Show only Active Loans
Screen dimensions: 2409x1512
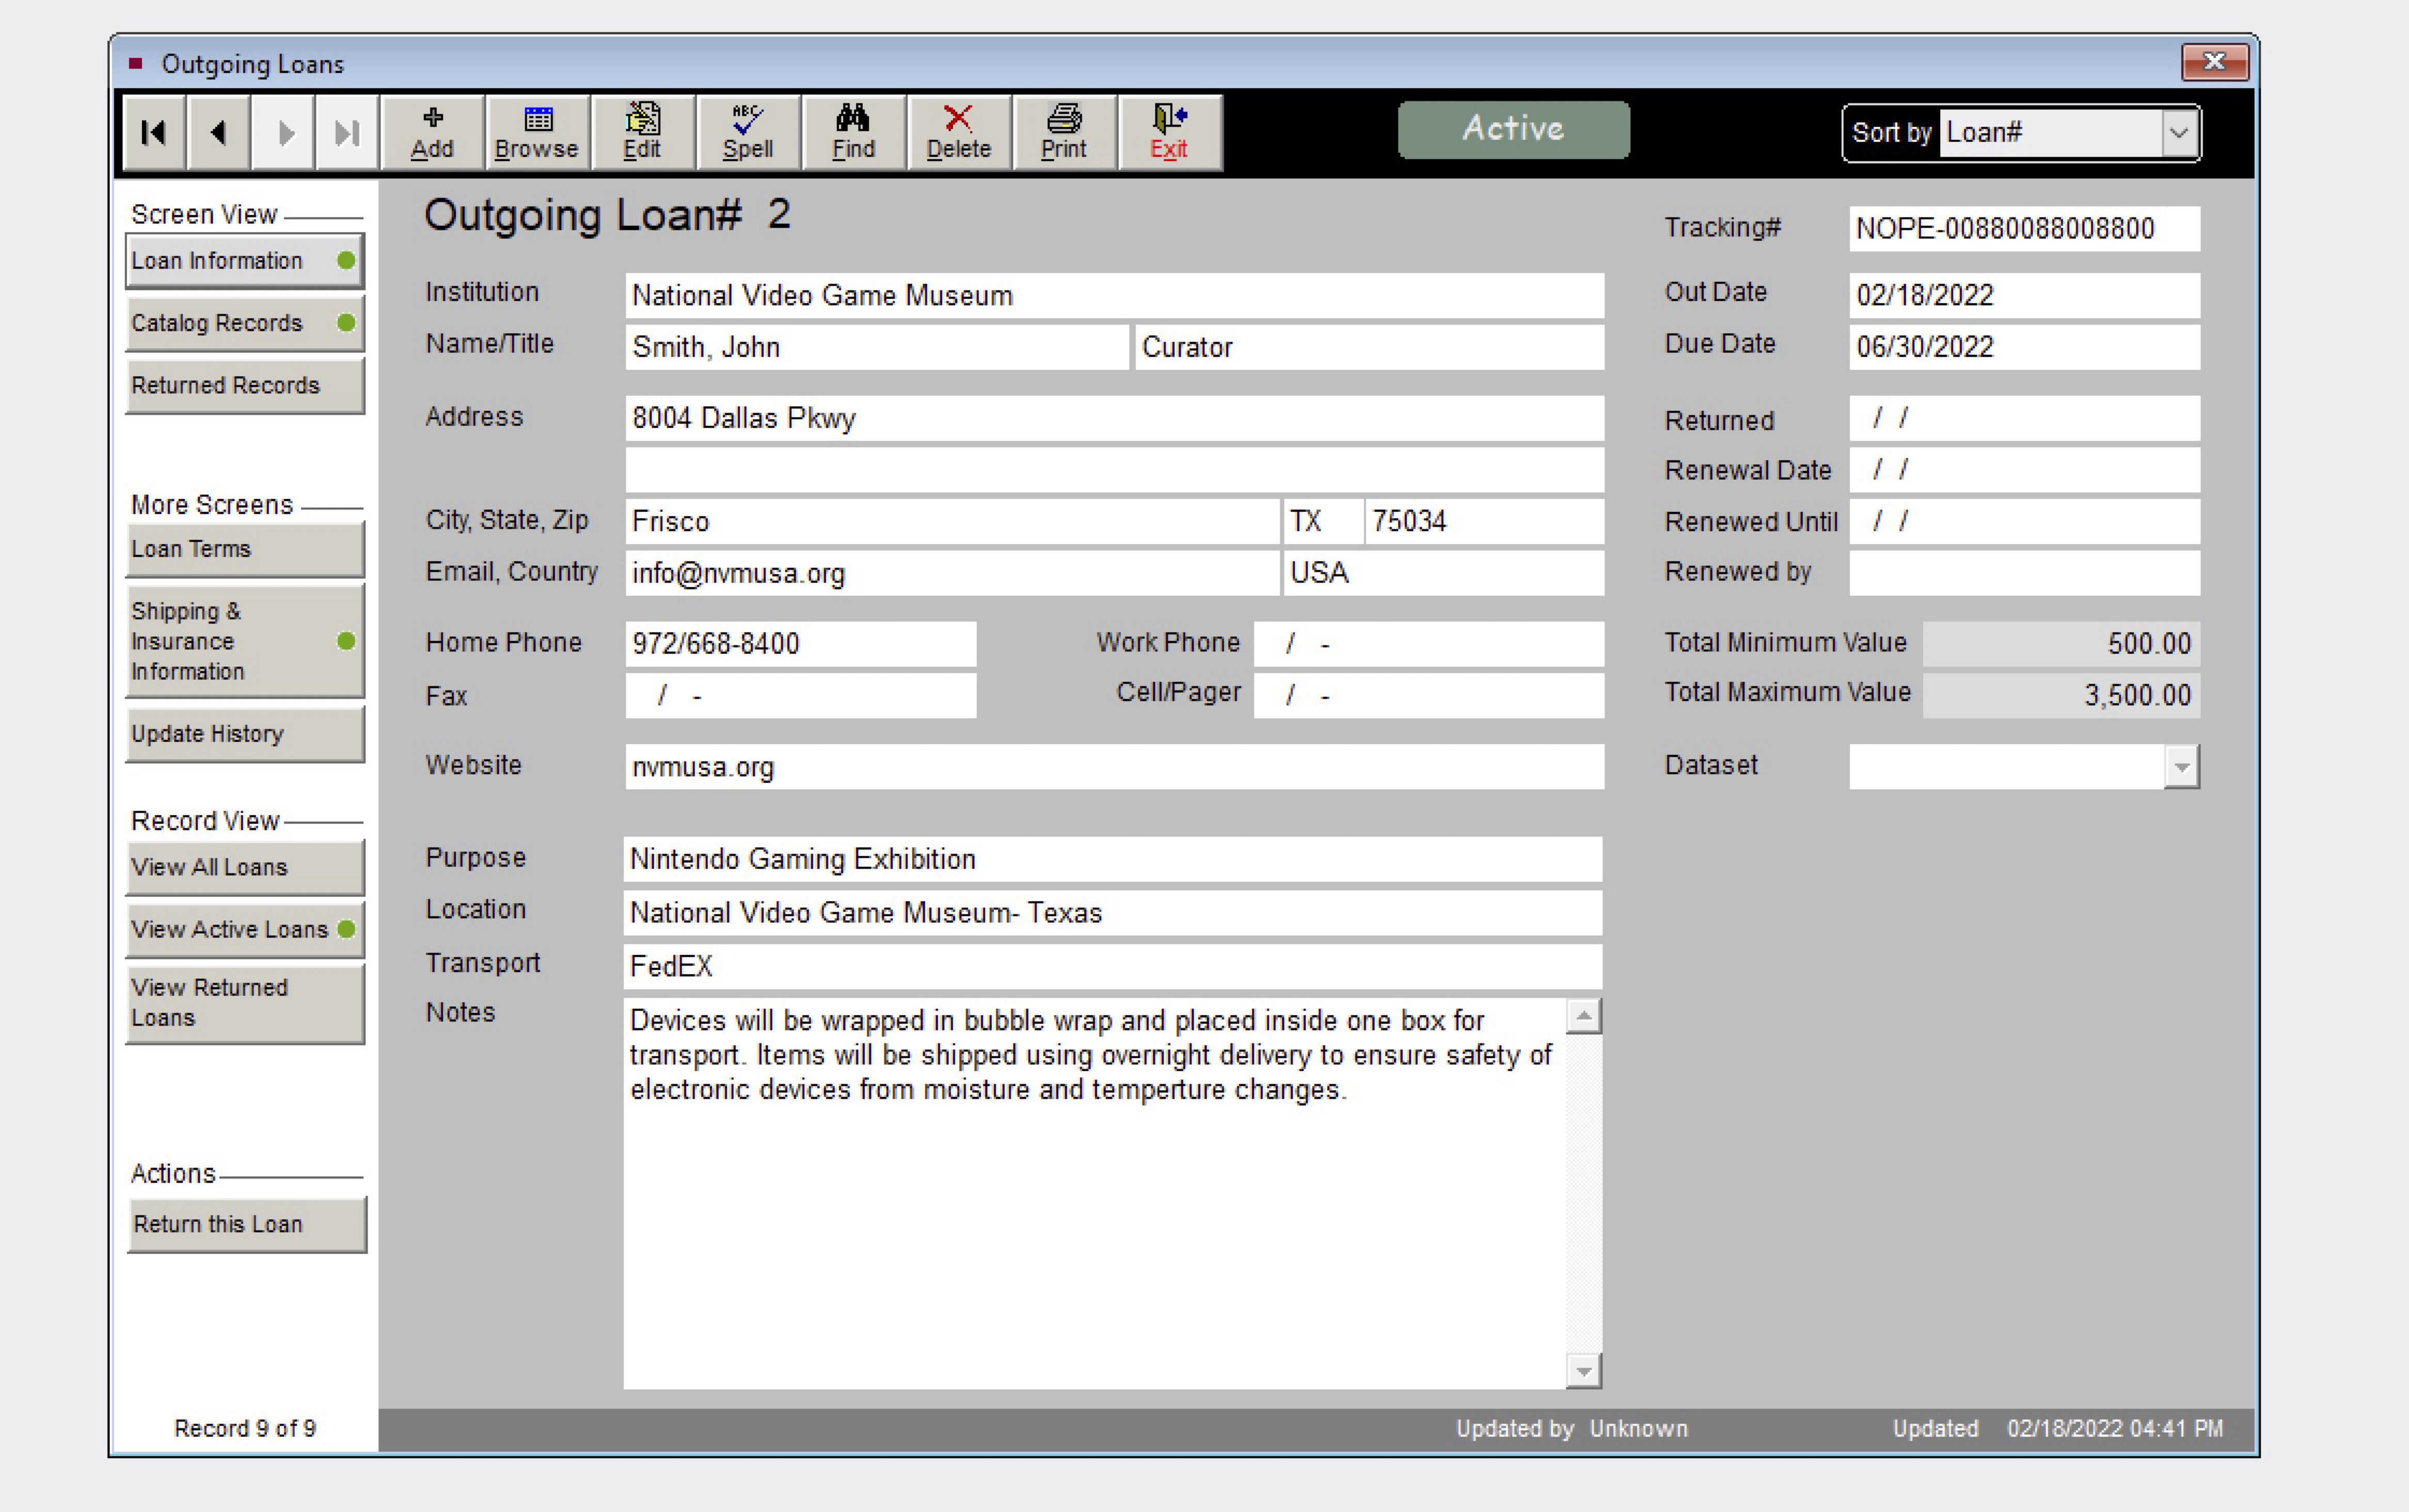[244, 929]
